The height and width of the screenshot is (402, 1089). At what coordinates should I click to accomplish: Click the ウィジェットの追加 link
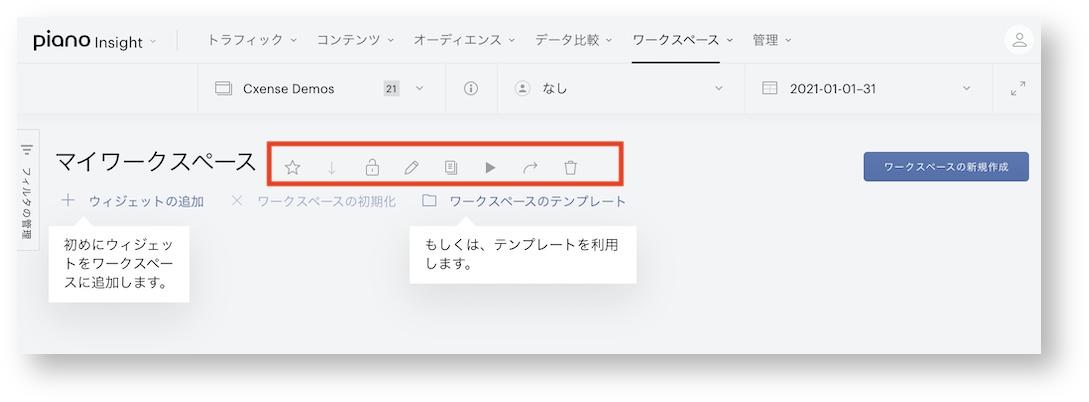point(146,201)
